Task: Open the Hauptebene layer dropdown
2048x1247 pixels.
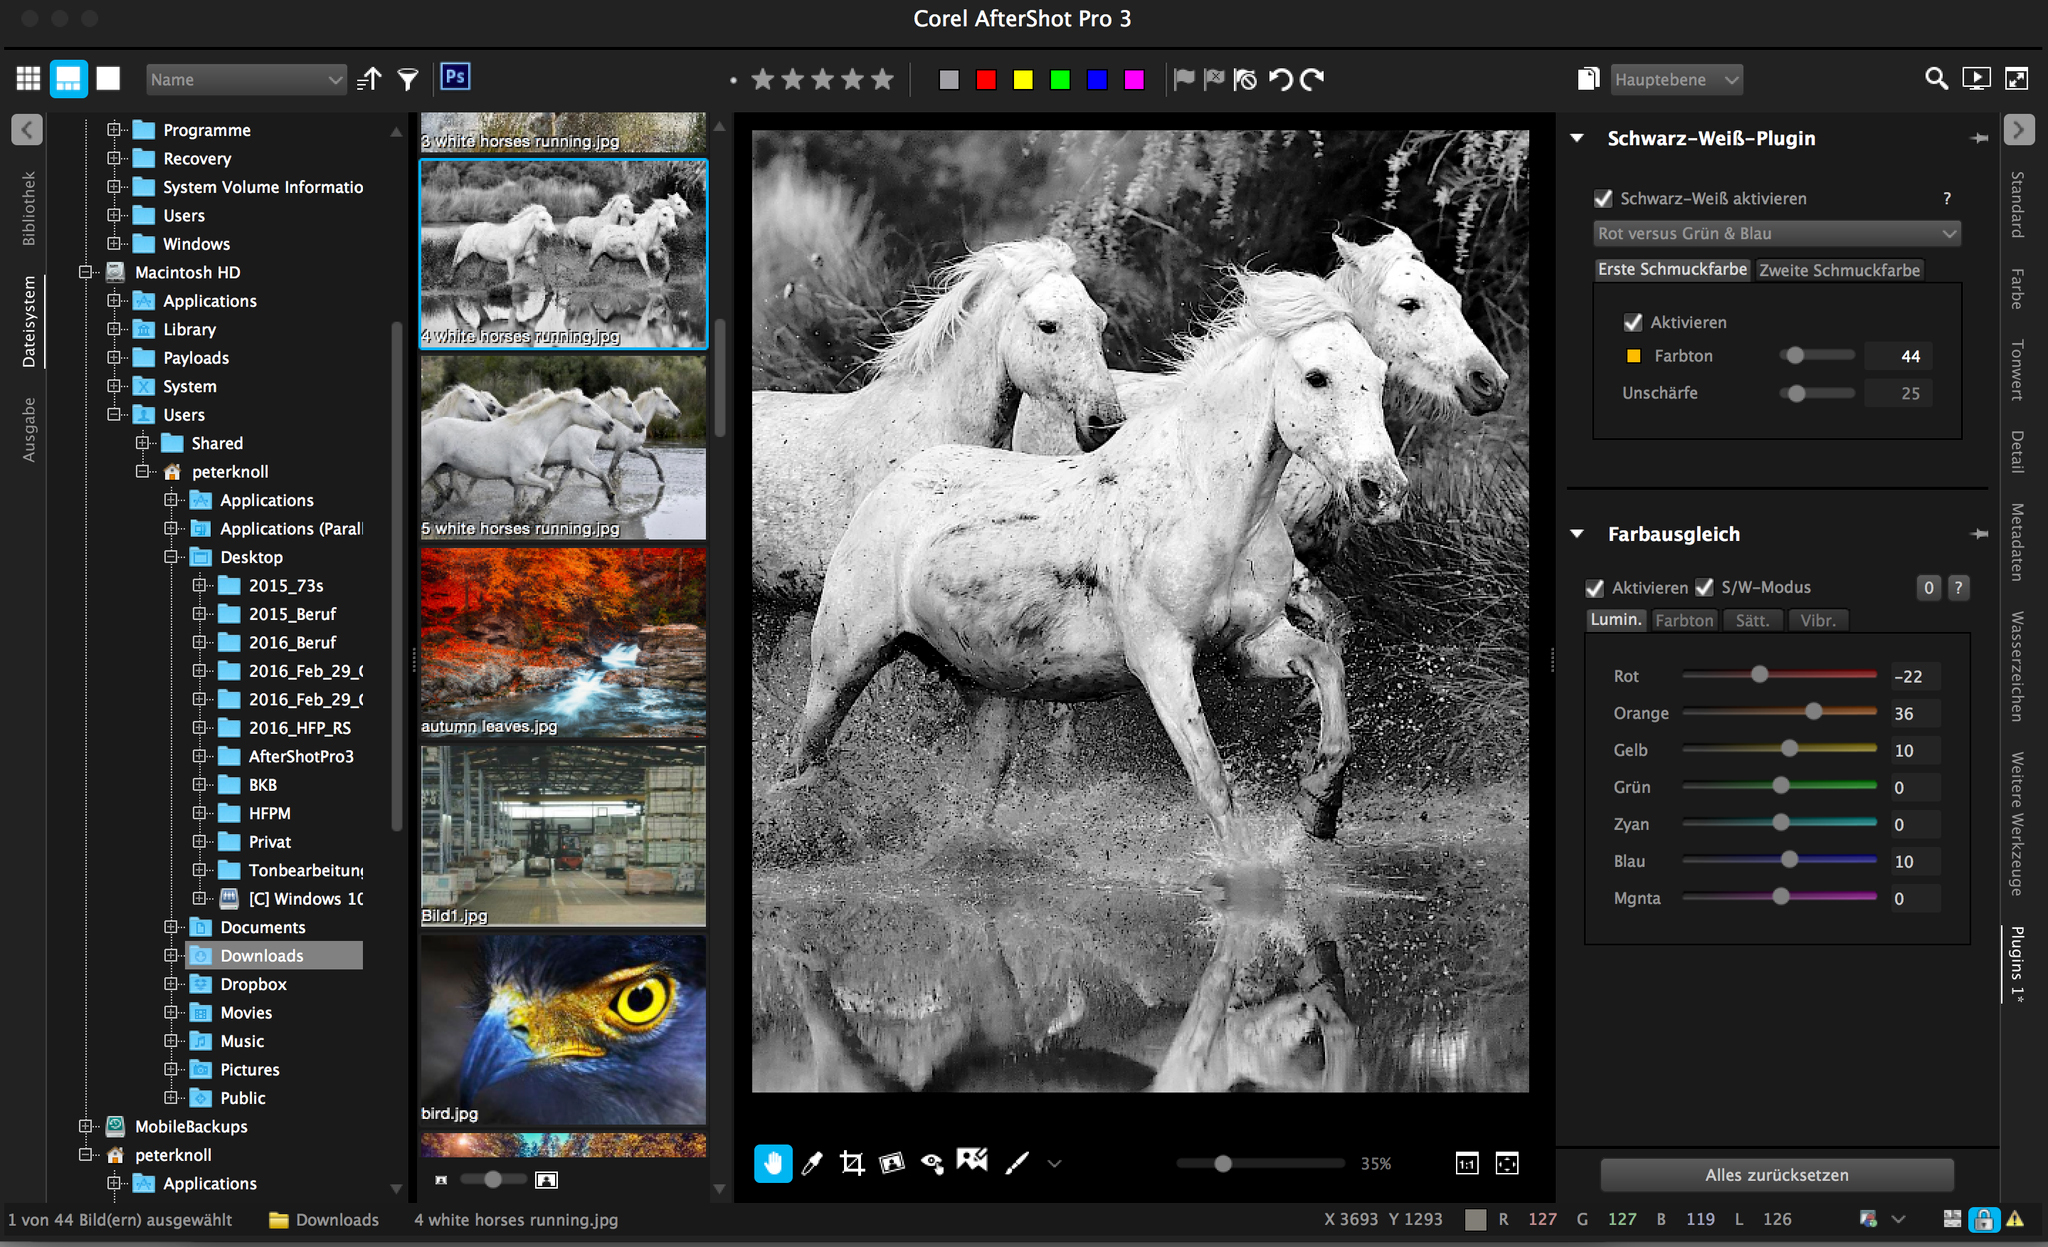Action: point(1677,79)
